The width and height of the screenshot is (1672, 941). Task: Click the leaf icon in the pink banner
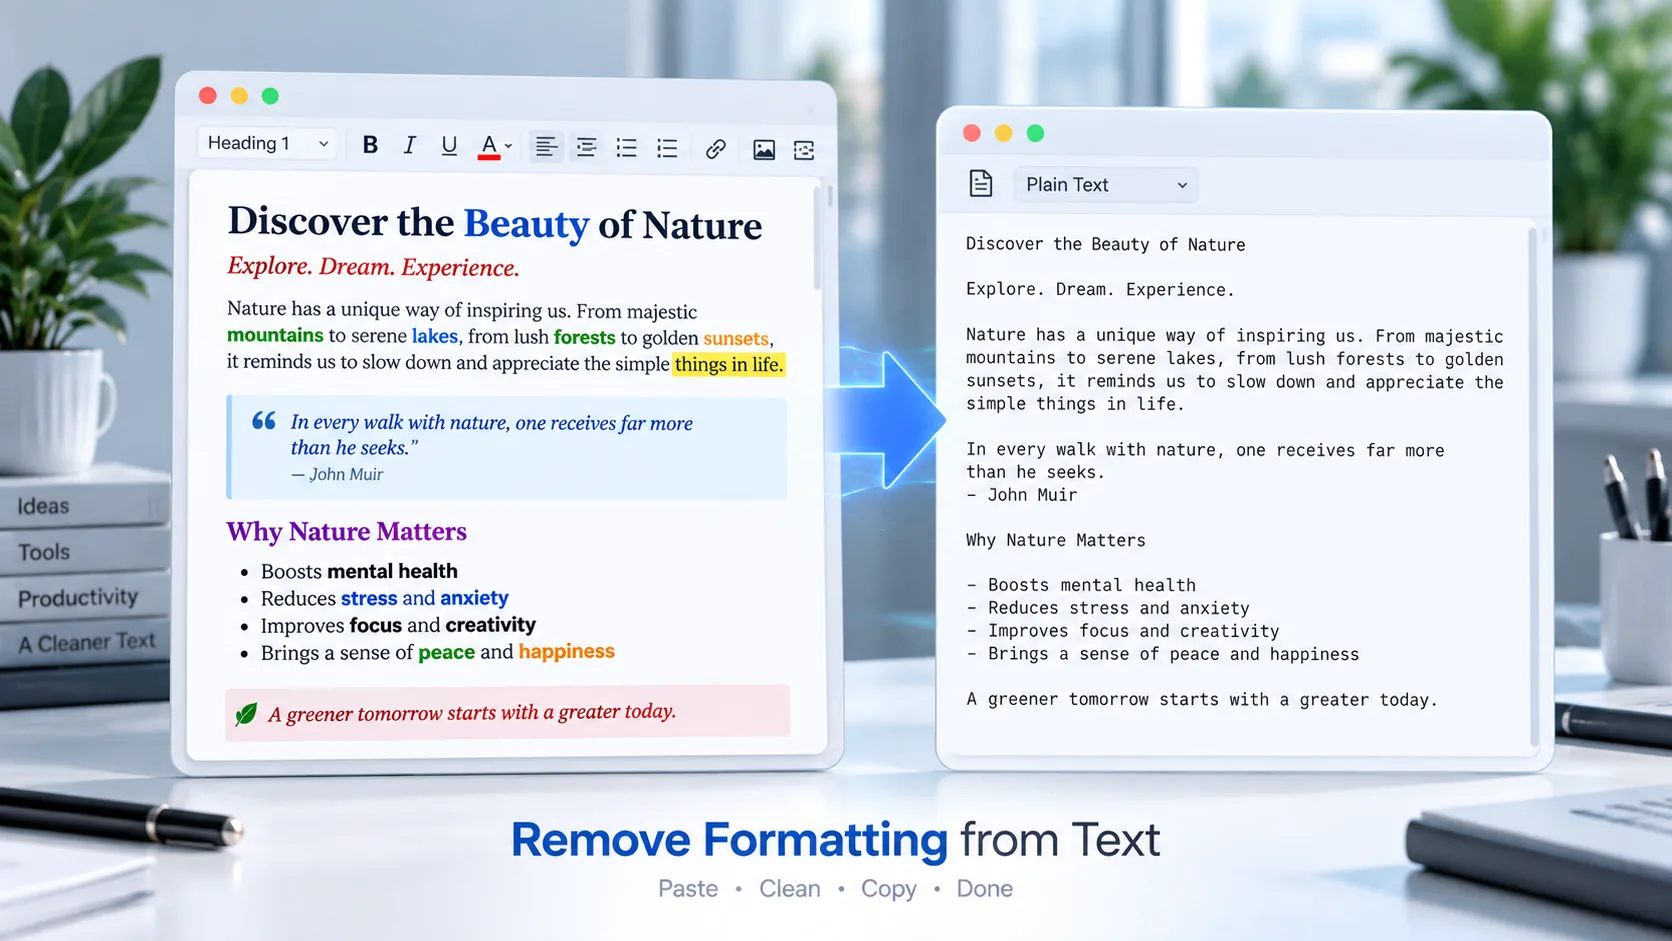246,714
